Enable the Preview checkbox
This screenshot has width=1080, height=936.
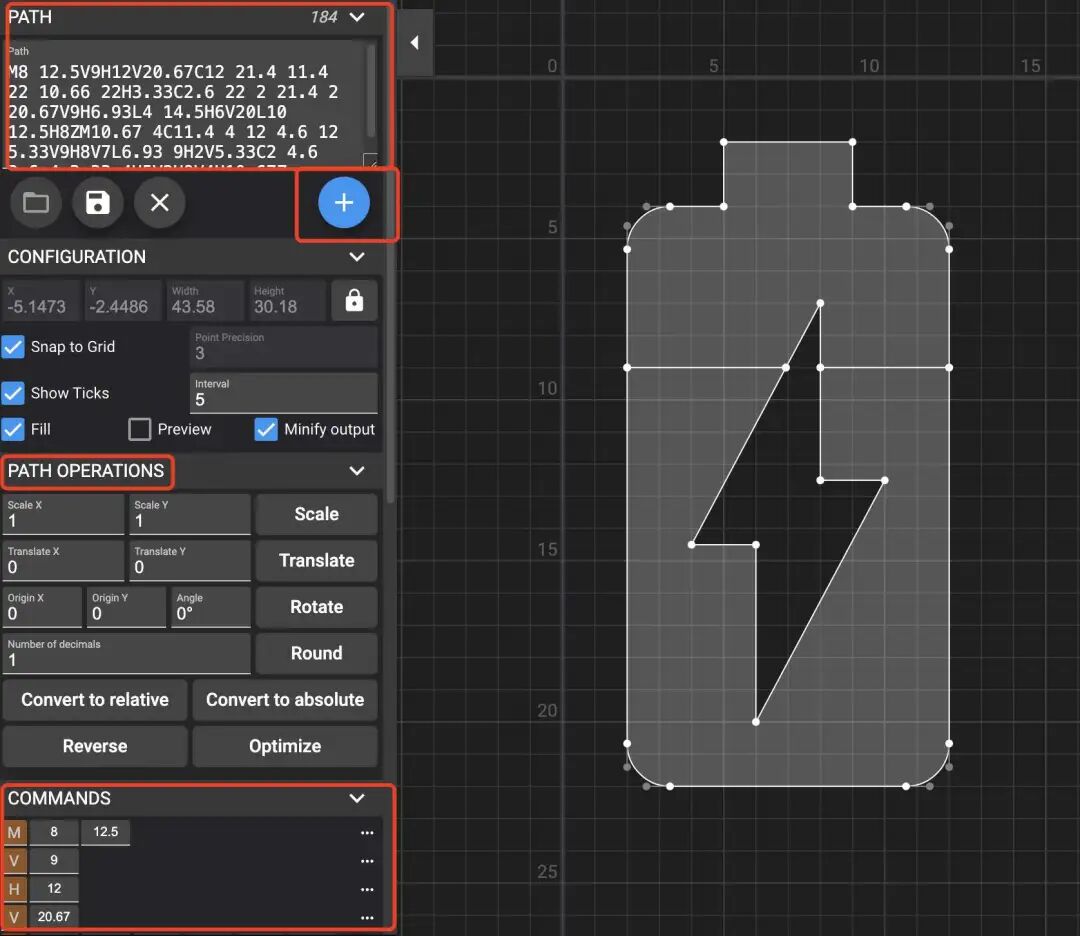coord(140,429)
